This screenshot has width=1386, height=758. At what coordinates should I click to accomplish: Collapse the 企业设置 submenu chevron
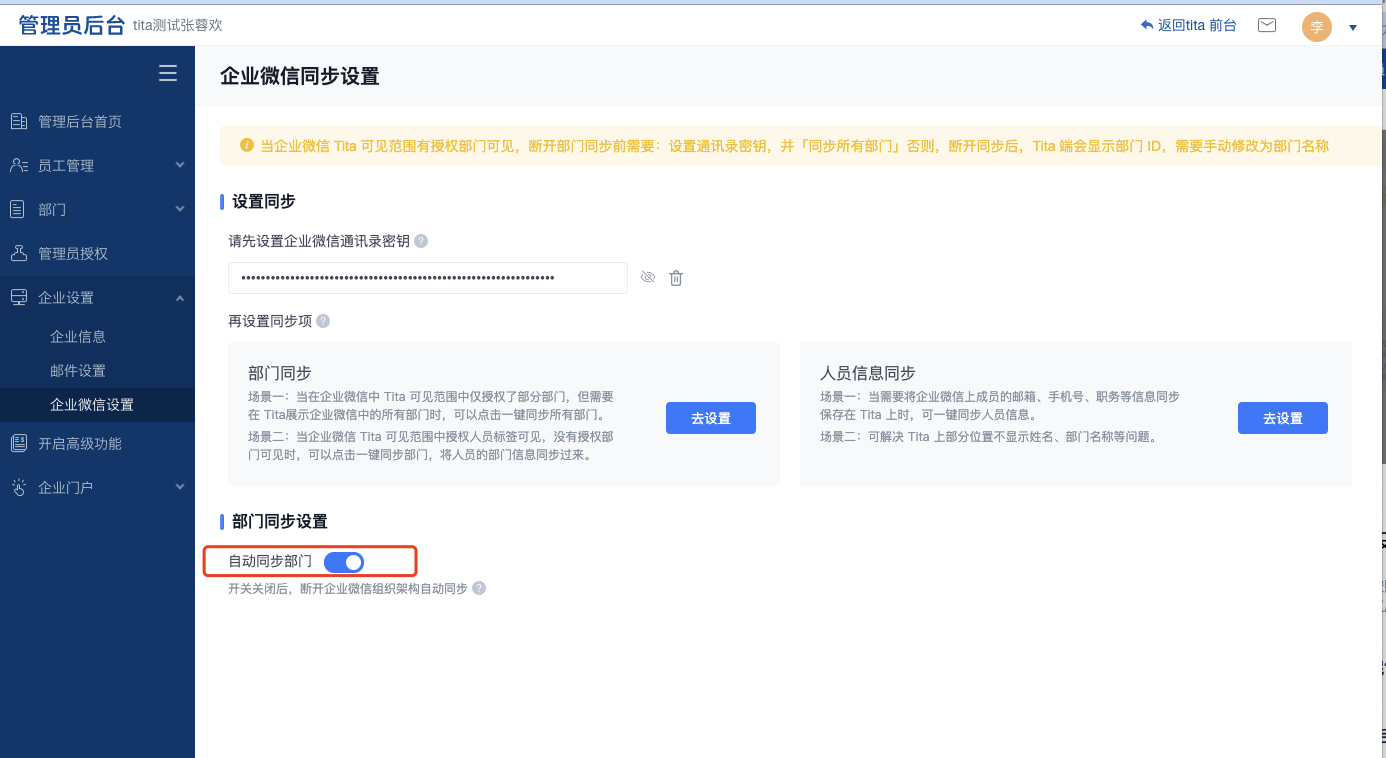(x=180, y=297)
